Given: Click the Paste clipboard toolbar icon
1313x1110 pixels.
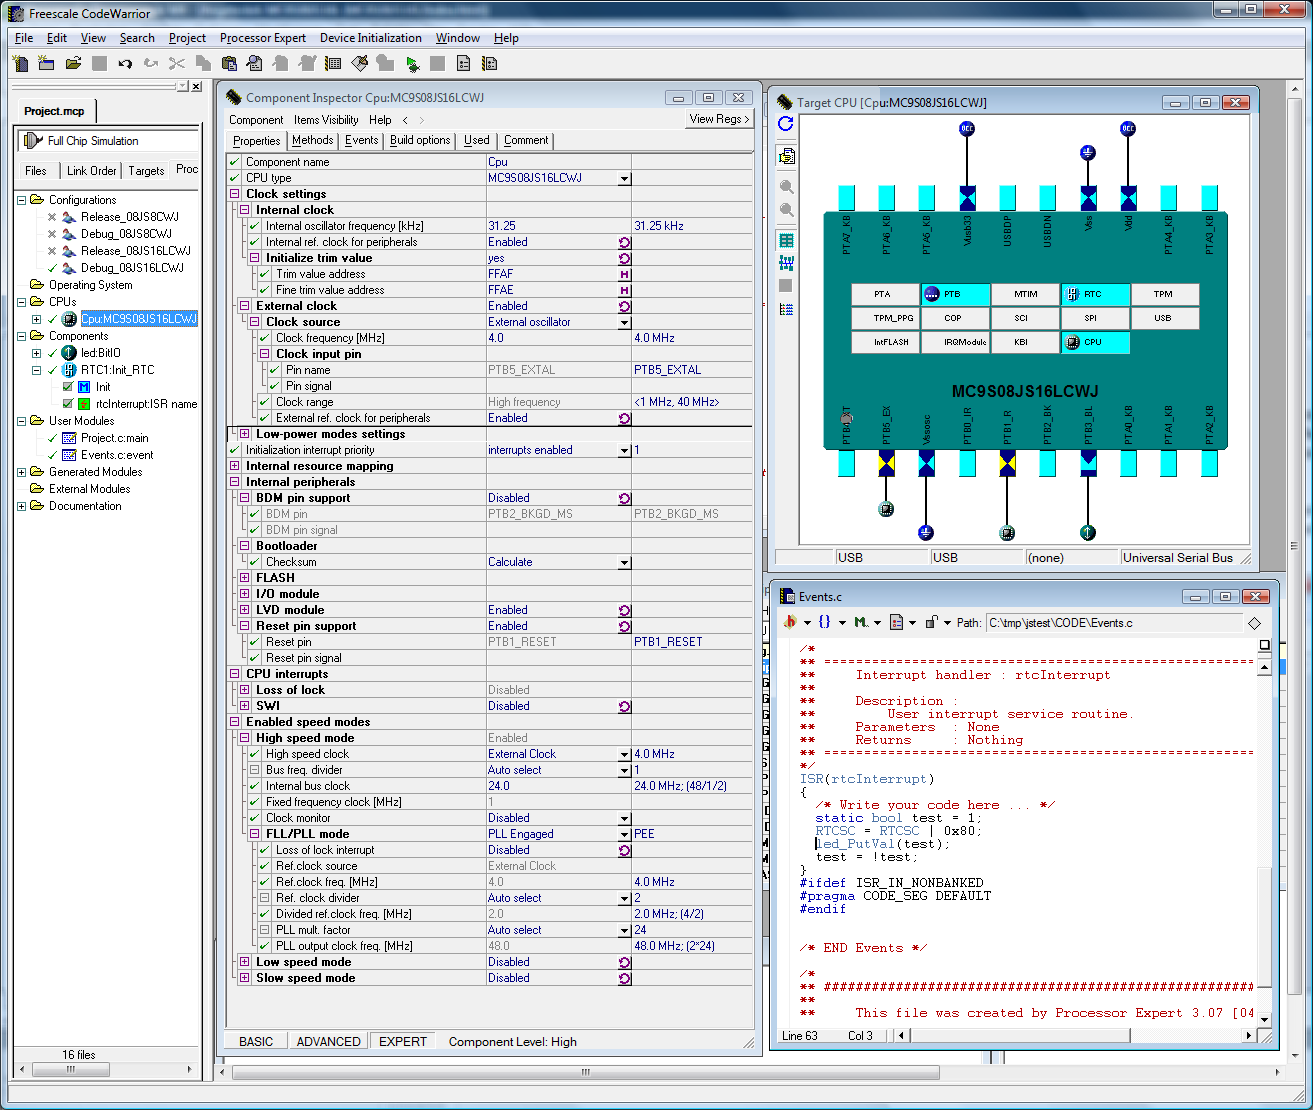Looking at the screenshot, I should click(229, 64).
